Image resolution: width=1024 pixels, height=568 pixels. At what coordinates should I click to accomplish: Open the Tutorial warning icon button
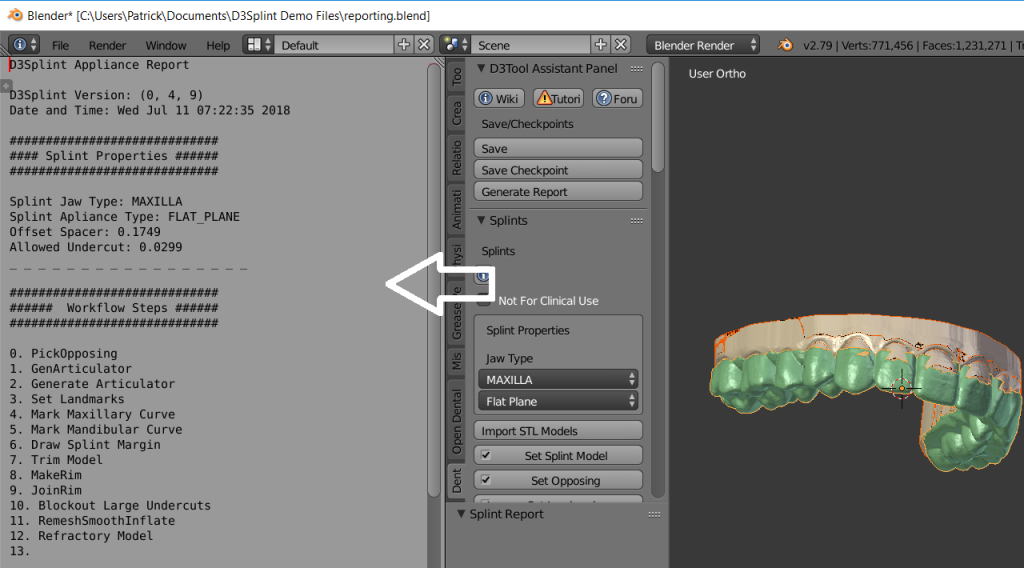pyautogui.click(x=558, y=99)
